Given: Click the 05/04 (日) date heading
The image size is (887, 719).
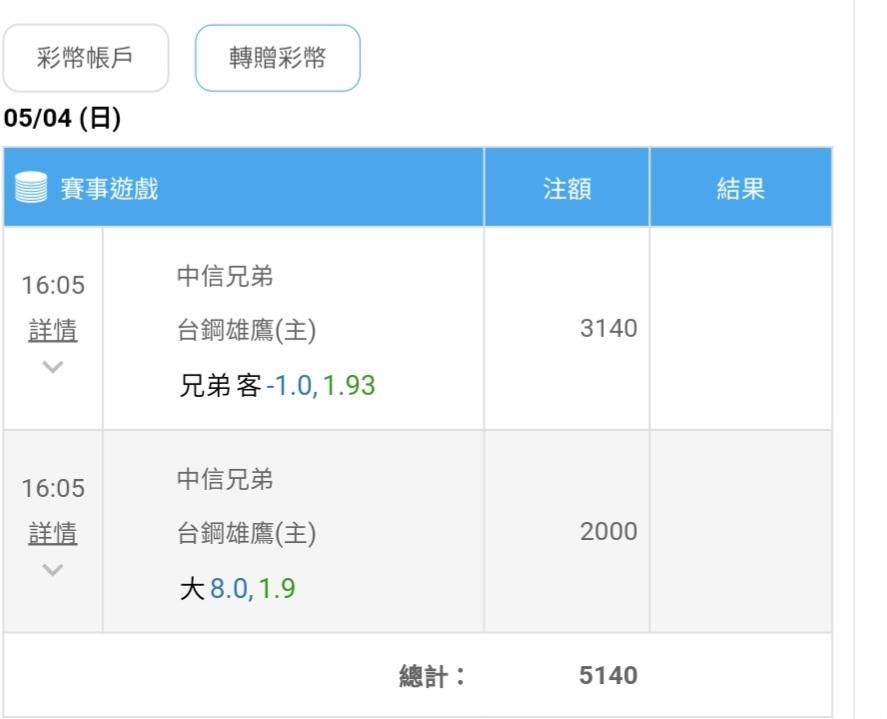Looking at the screenshot, I should (62, 119).
